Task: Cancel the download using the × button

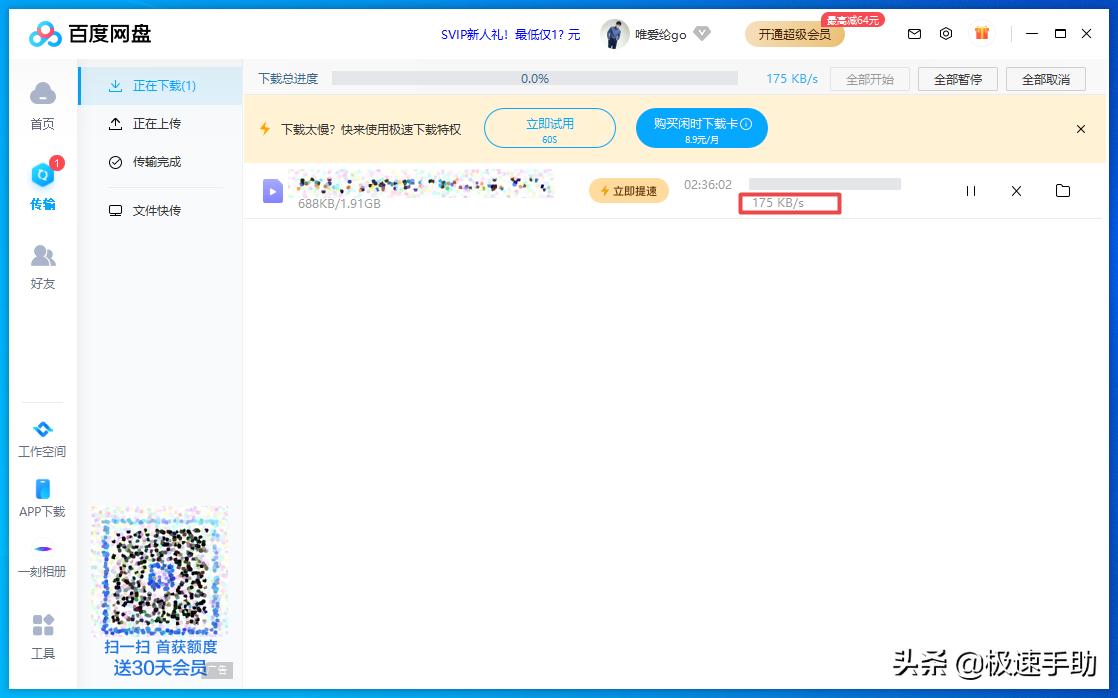Action: point(1016,190)
